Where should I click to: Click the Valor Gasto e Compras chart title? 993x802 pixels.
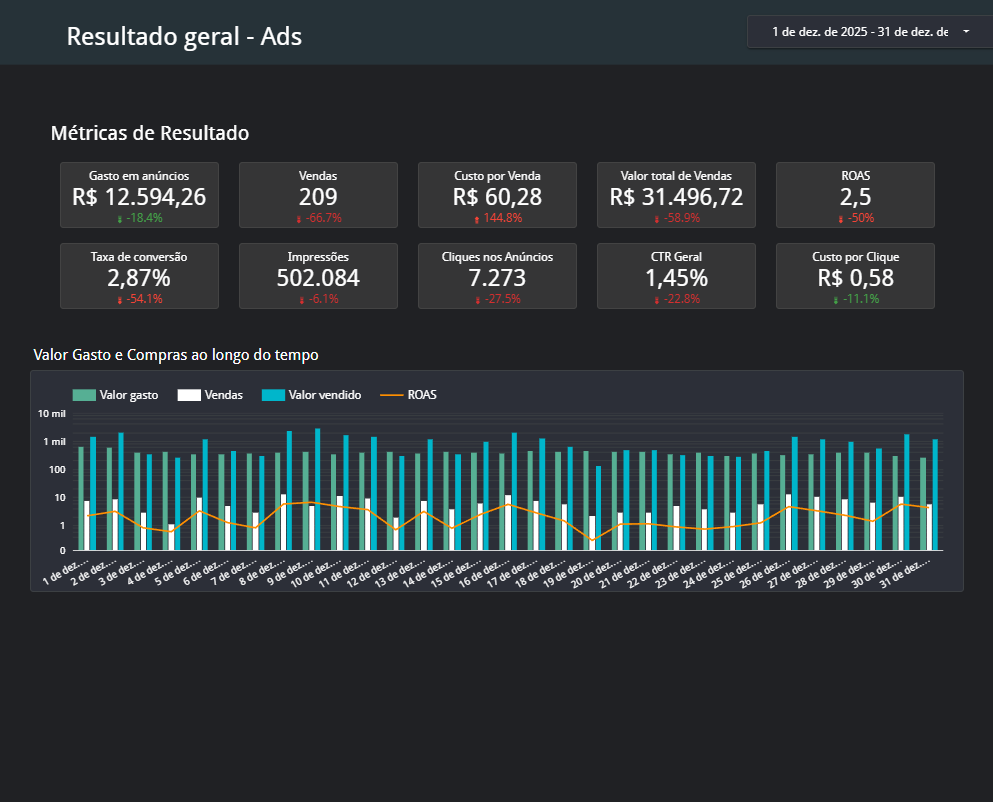(x=176, y=355)
